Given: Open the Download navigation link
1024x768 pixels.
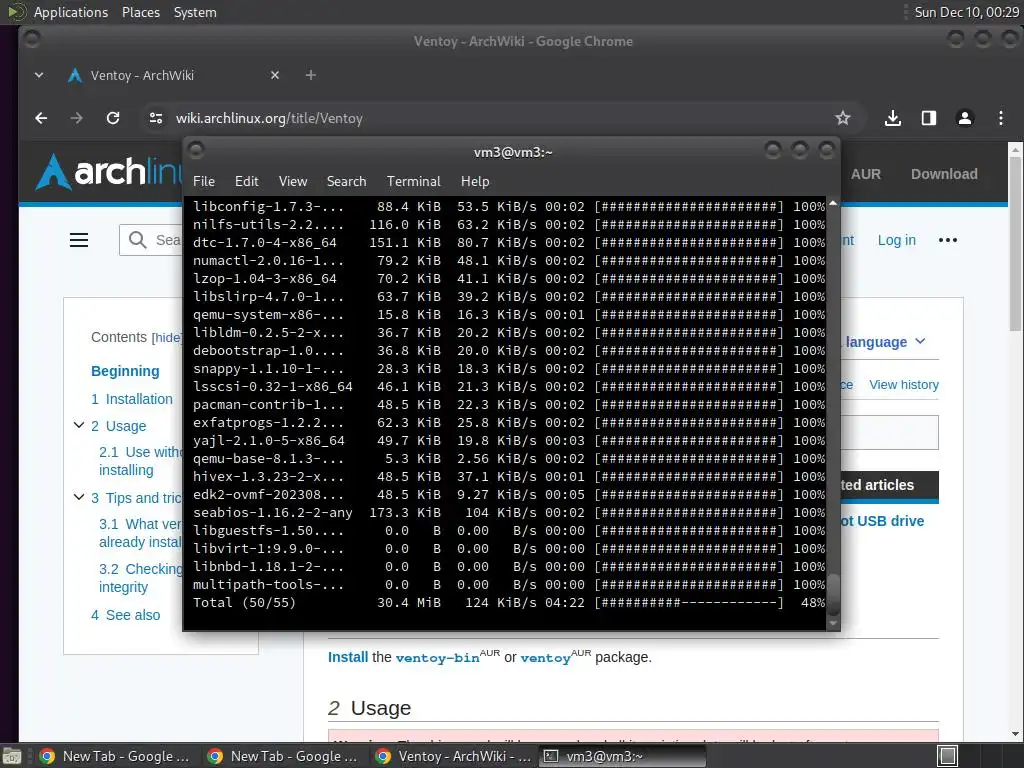Looking at the screenshot, I should click(944, 174).
